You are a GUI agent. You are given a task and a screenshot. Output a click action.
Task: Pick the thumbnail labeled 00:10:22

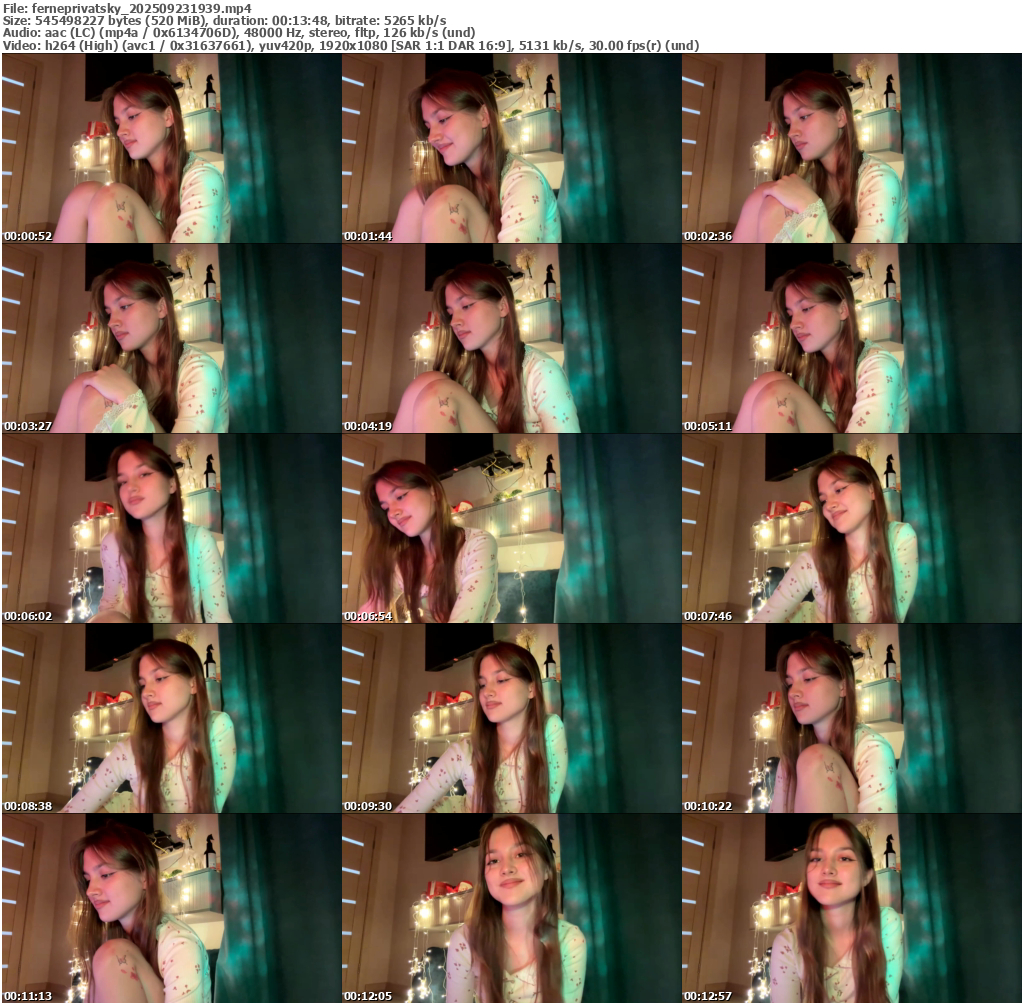(852, 718)
